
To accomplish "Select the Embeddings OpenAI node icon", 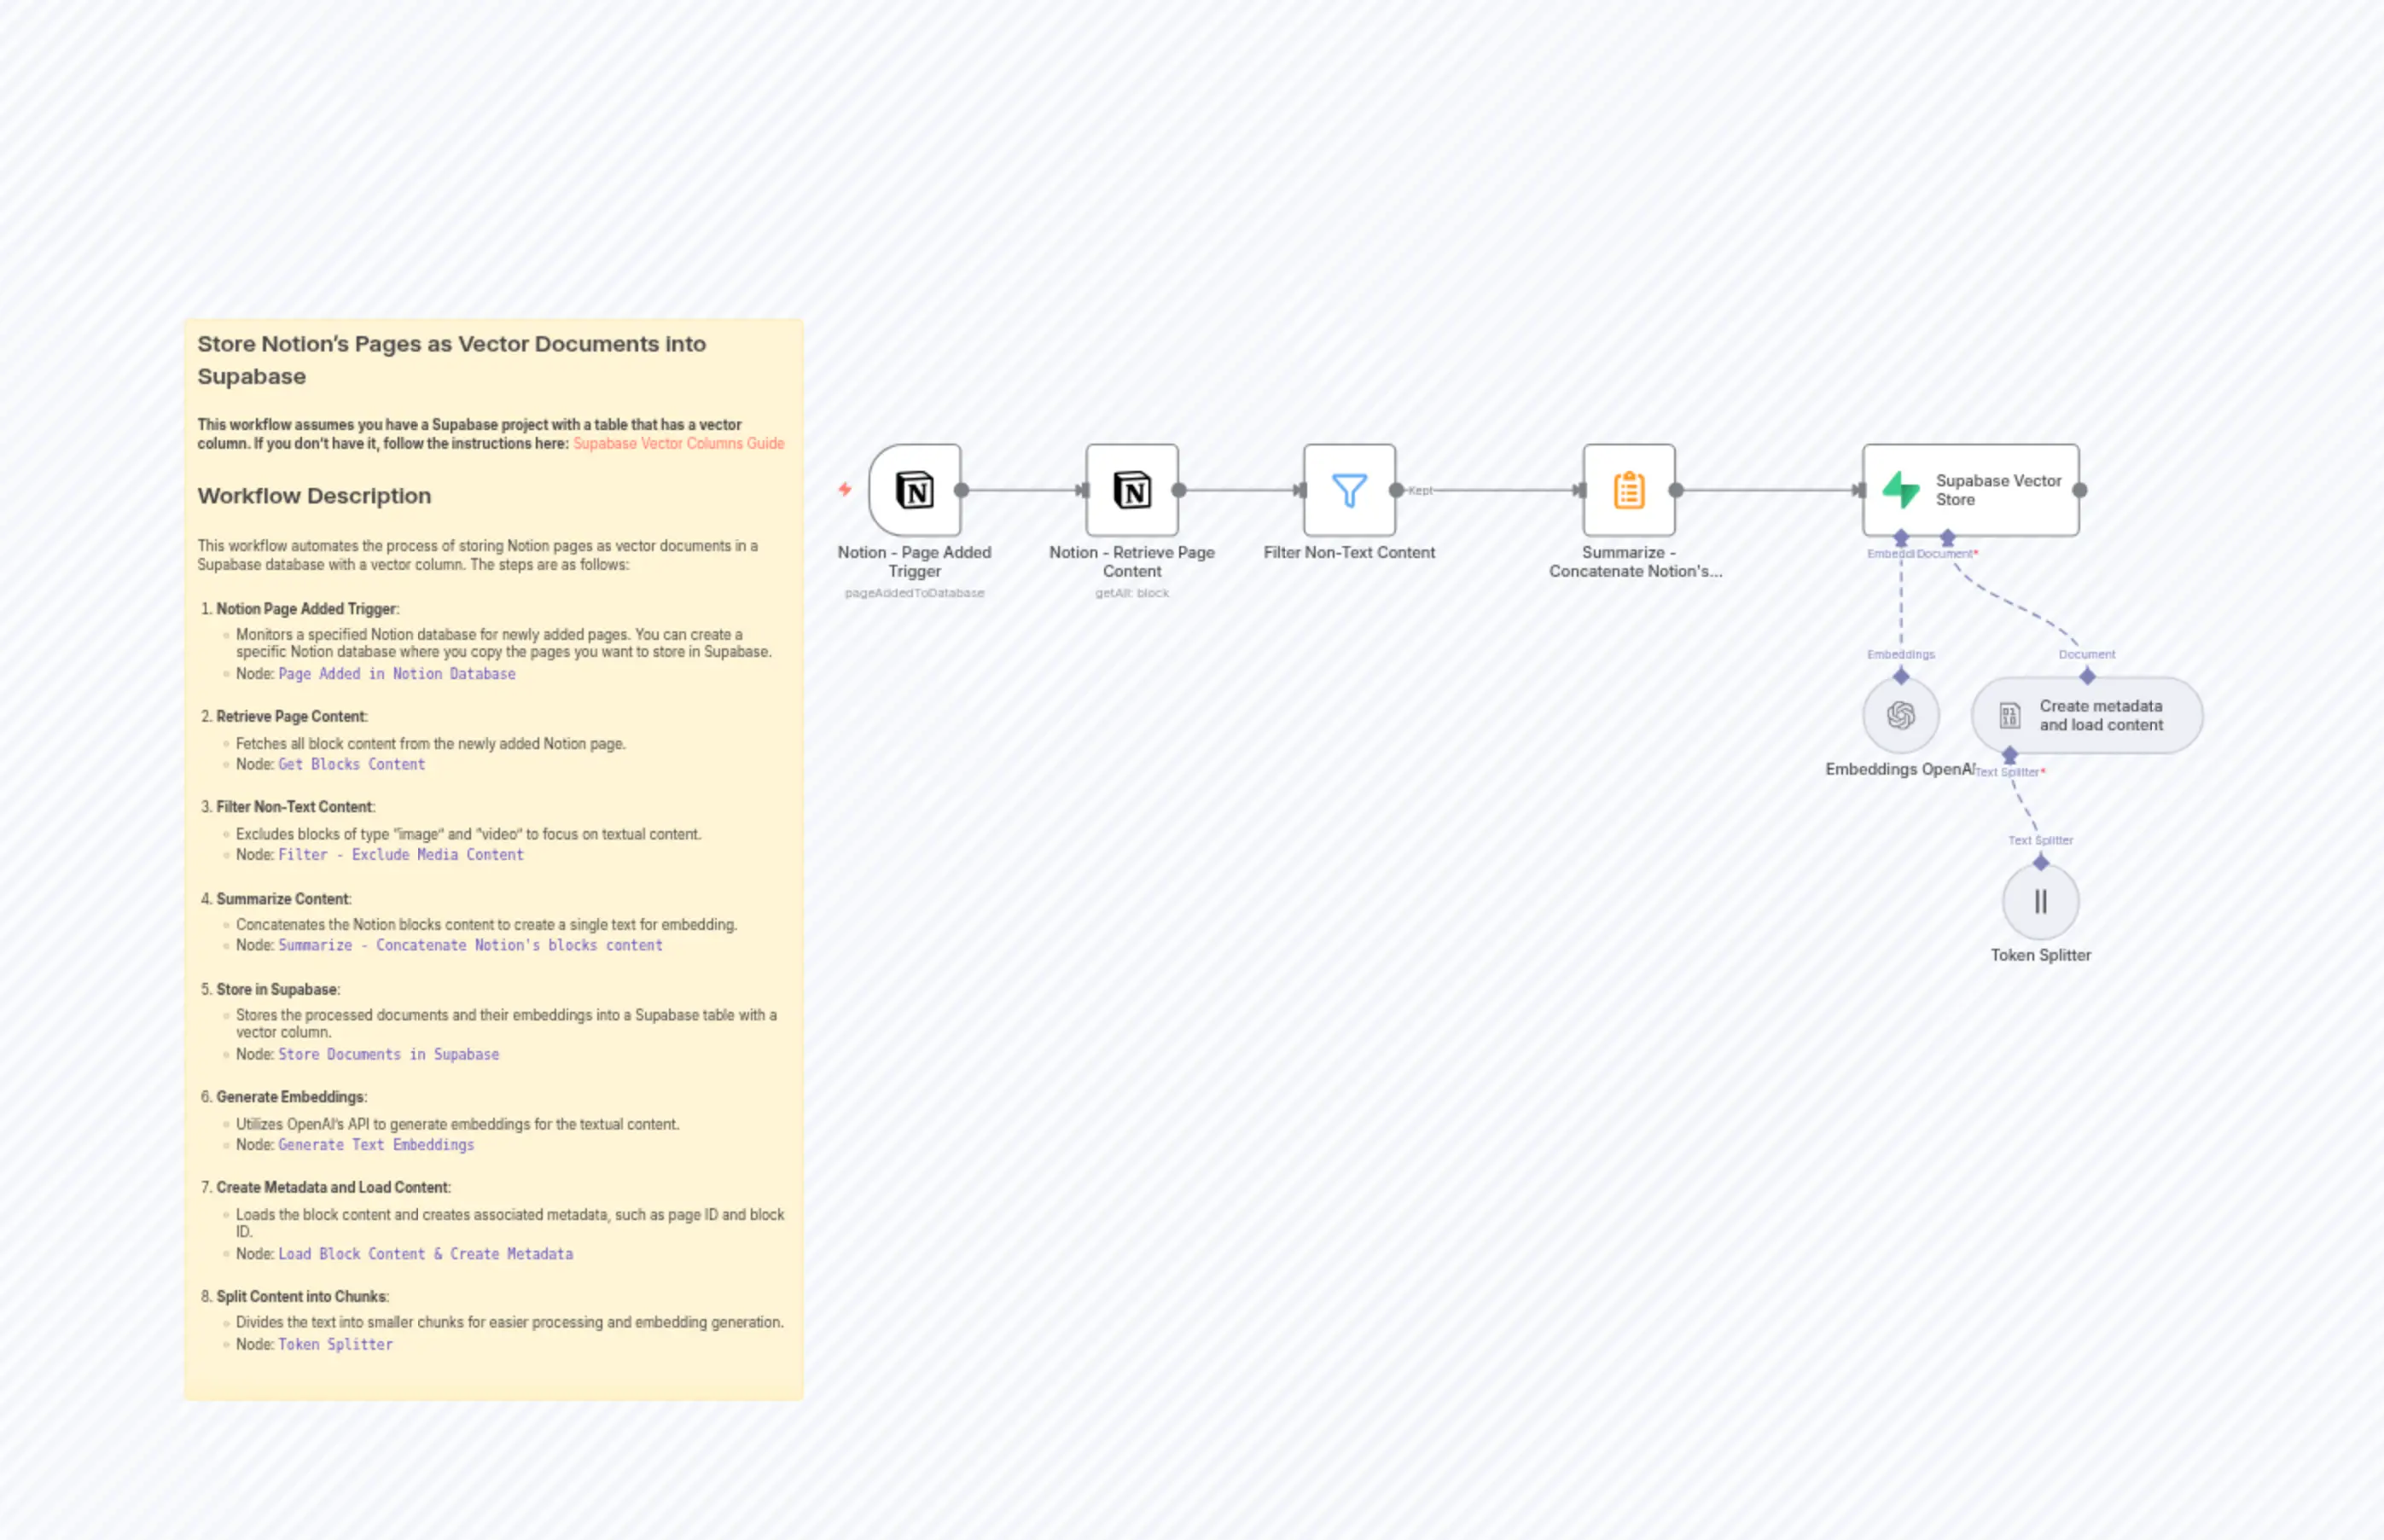I will pos(1900,715).
